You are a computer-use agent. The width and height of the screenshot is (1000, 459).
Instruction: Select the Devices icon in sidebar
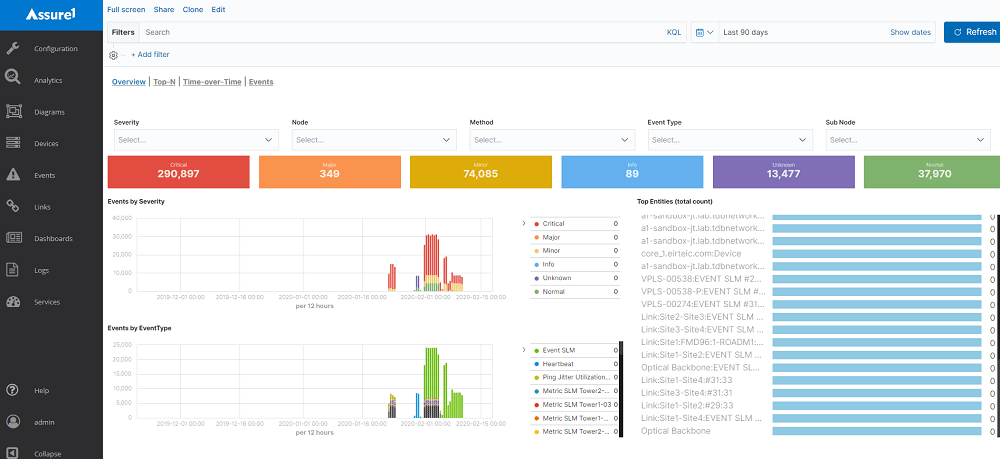pos(13,143)
